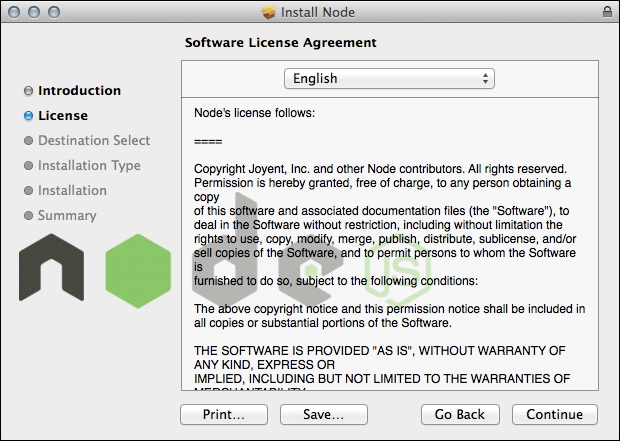Image resolution: width=620 pixels, height=441 pixels.
Task: Click the green hexagon Node logo
Action: pyautogui.click(x=138, y=271)
